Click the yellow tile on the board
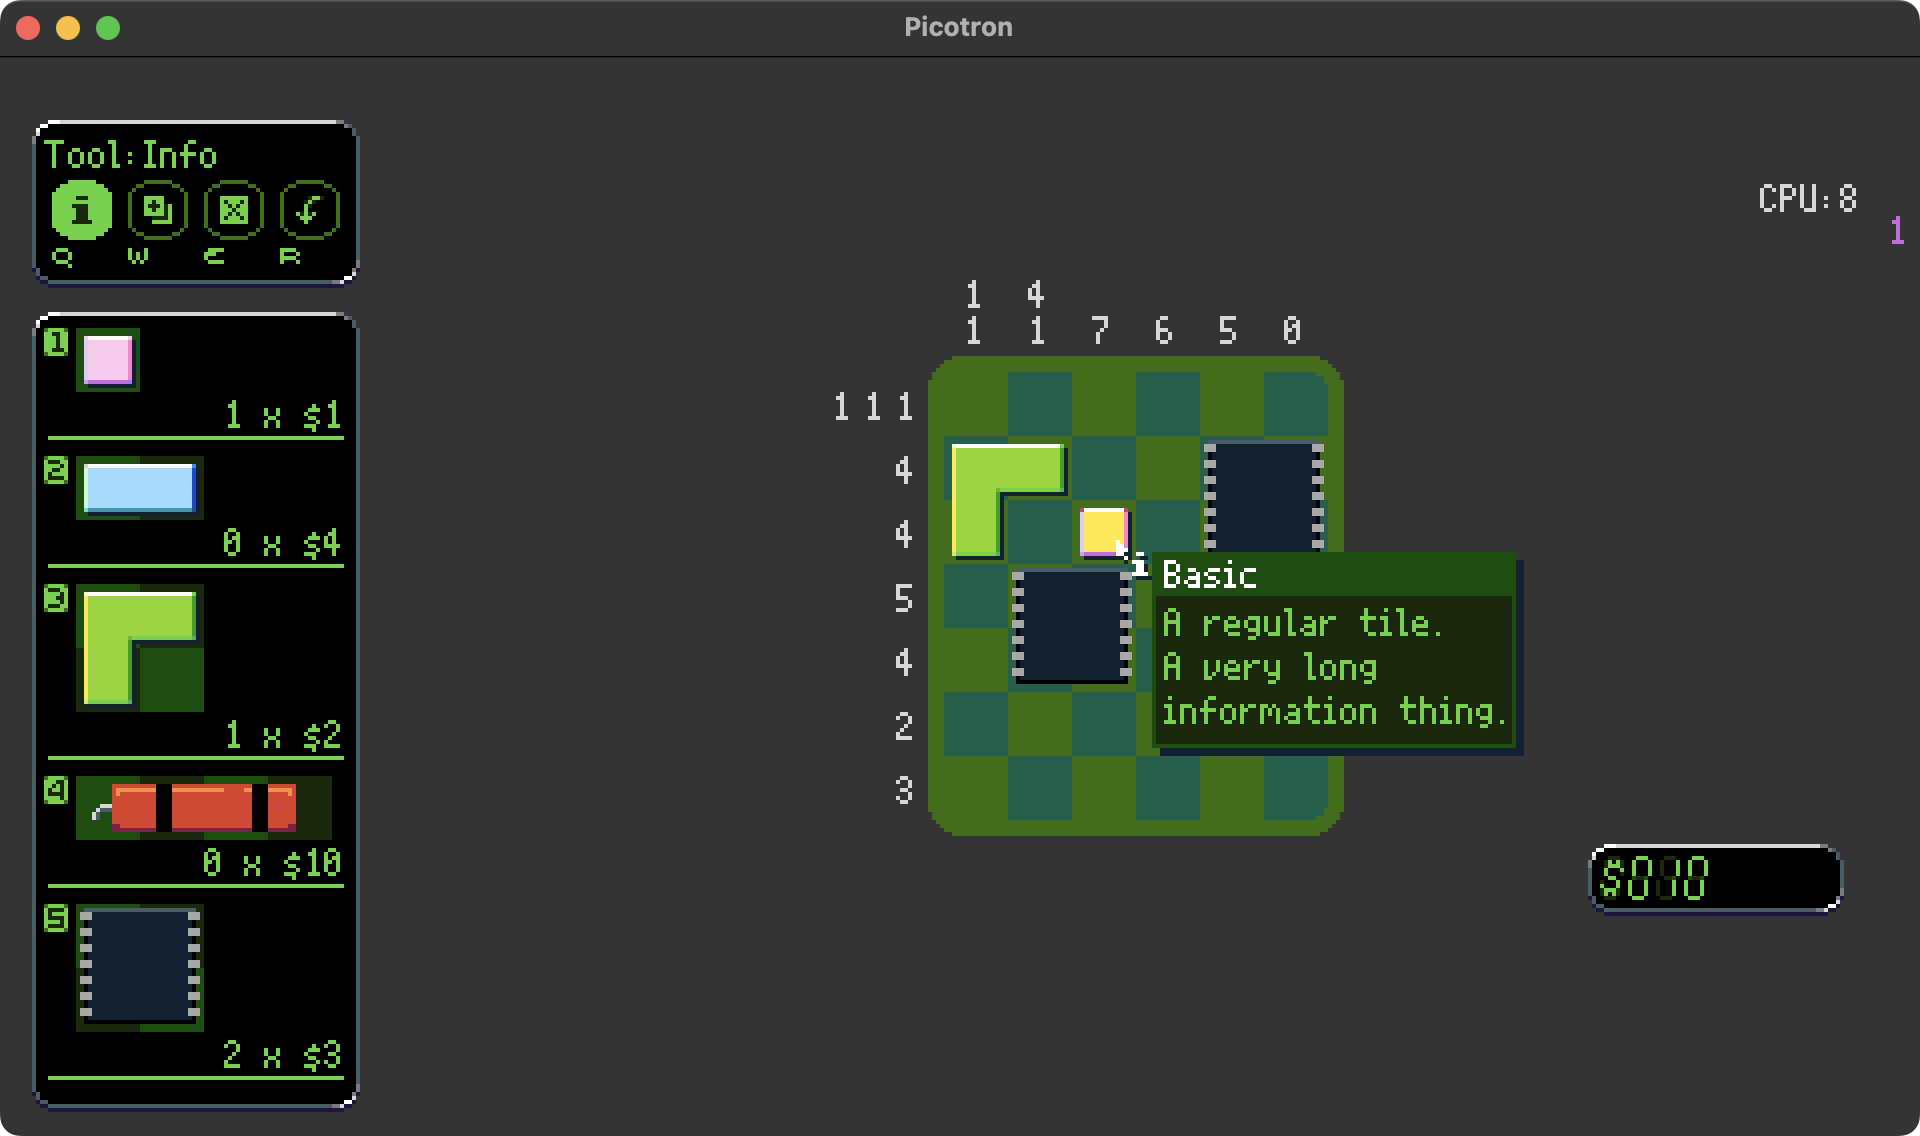The image size is (1920, 1136). (x=1104, y=532)
